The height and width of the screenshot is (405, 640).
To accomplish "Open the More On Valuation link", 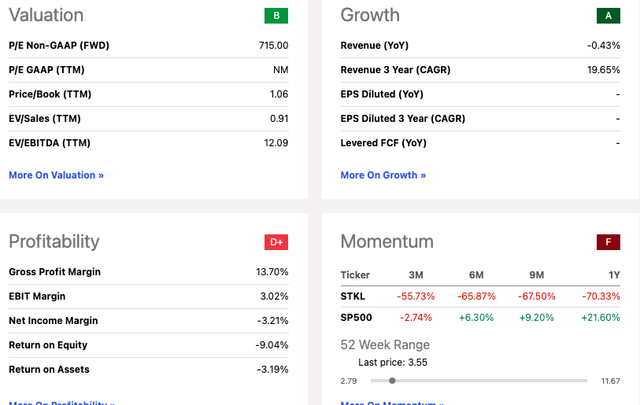I will click(x=56, y=175).
